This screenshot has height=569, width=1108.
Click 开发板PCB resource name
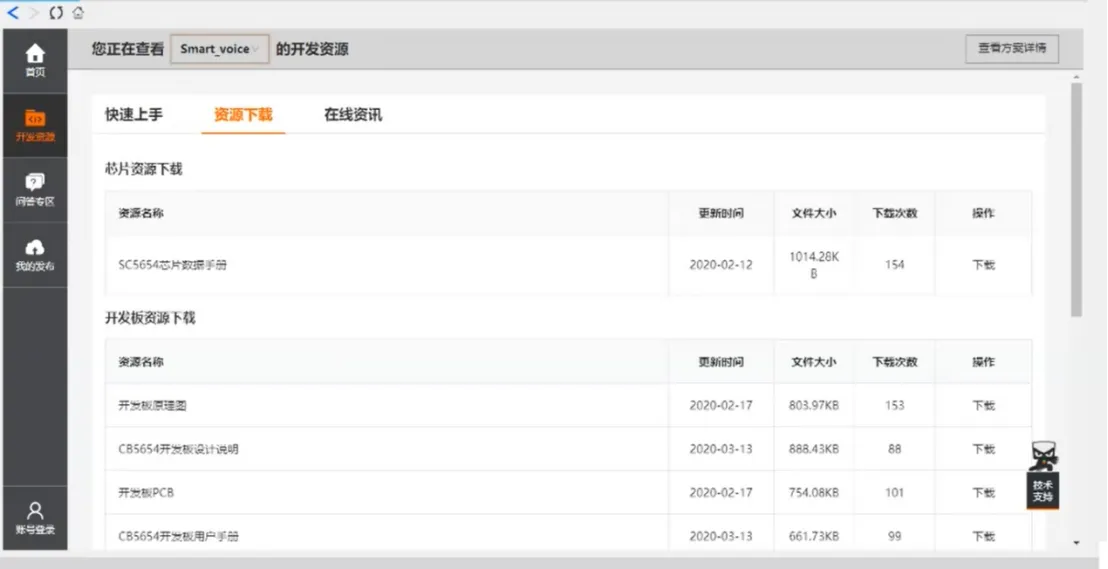pyautogui.click(x=146, y=493)
